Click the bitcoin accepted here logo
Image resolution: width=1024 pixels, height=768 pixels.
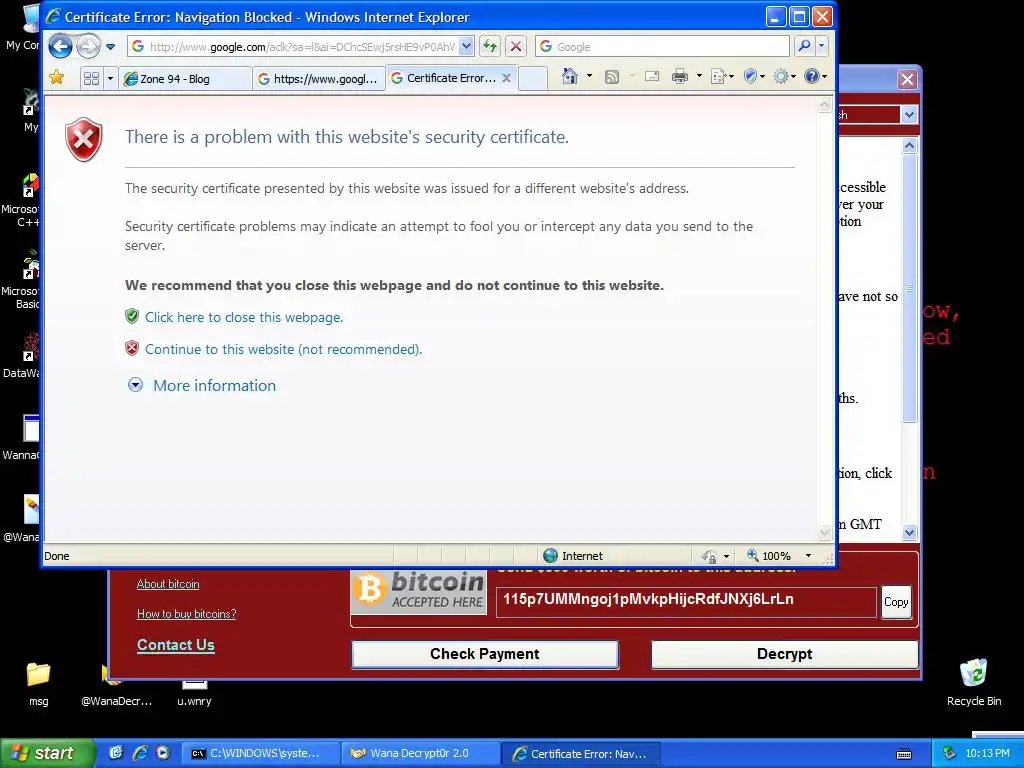tap(419, 592)
